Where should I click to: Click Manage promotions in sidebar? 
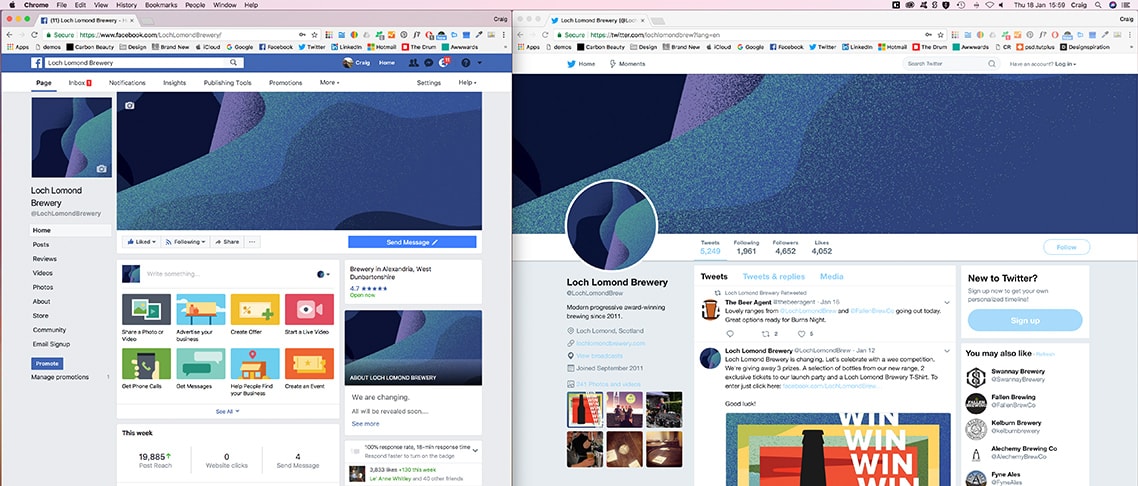coord(60,377)
